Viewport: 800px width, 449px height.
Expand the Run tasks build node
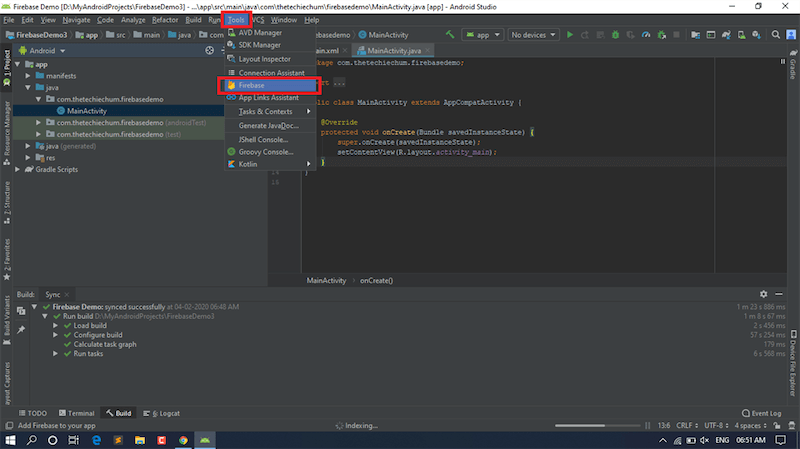click(56, 354)
